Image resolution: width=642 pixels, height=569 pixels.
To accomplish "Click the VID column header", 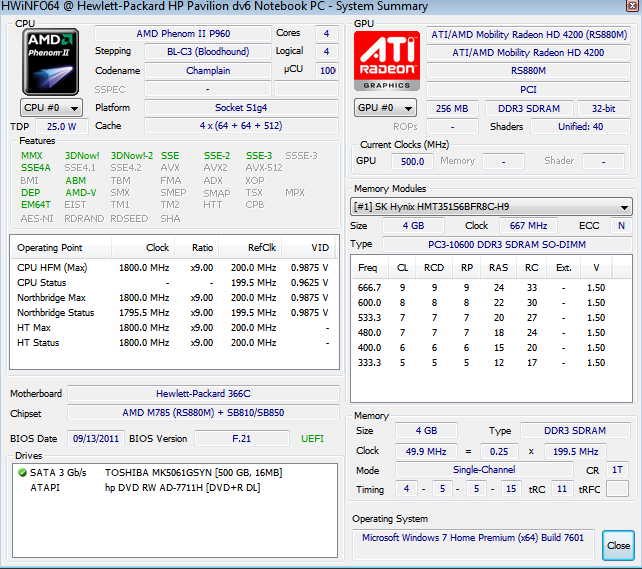I will [309, 248].
